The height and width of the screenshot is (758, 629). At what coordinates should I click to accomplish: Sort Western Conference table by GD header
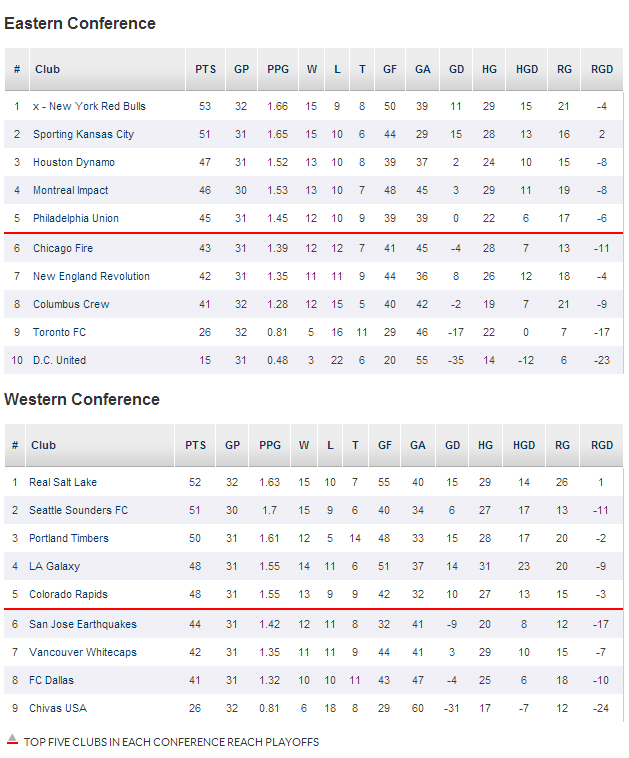(452, 445)
